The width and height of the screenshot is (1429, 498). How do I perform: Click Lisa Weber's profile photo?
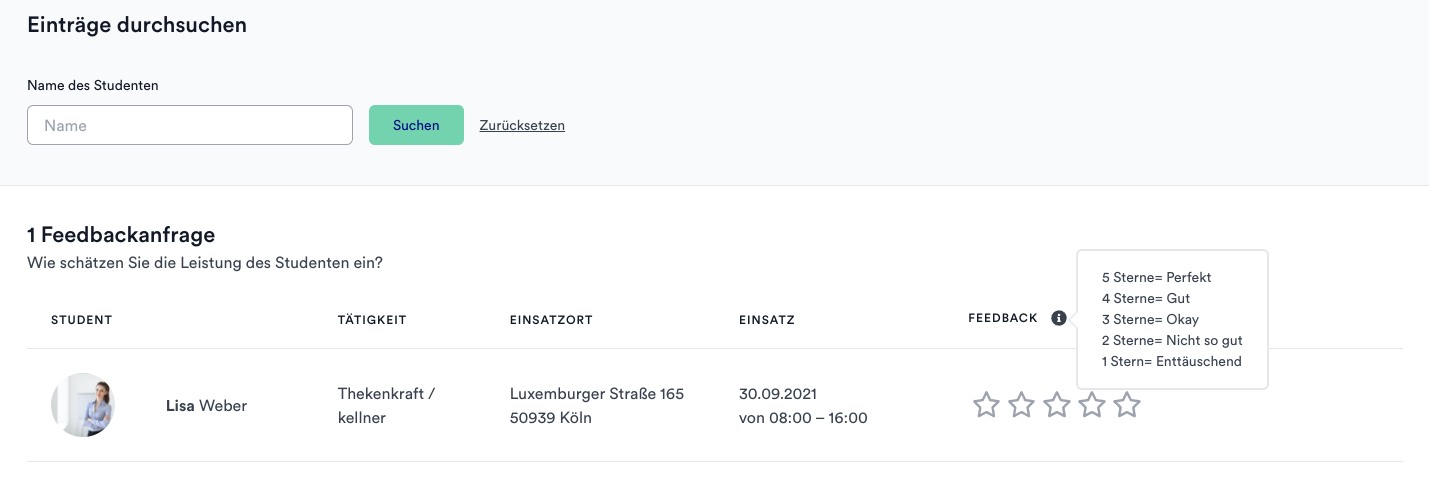pos(83,405)
